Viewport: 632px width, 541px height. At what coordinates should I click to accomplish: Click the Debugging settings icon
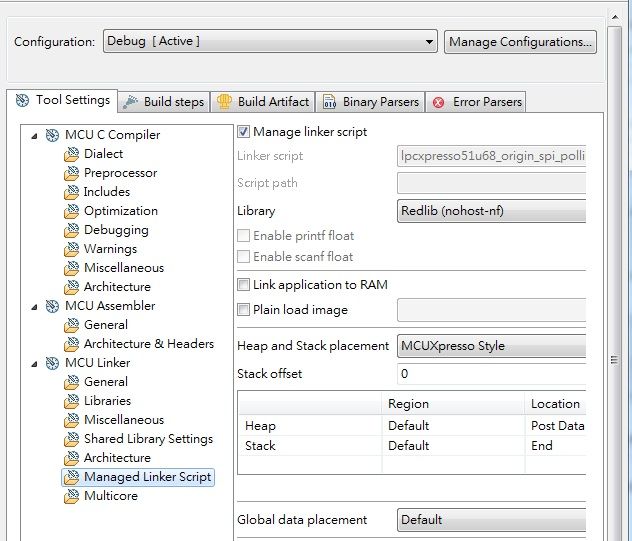71,230
